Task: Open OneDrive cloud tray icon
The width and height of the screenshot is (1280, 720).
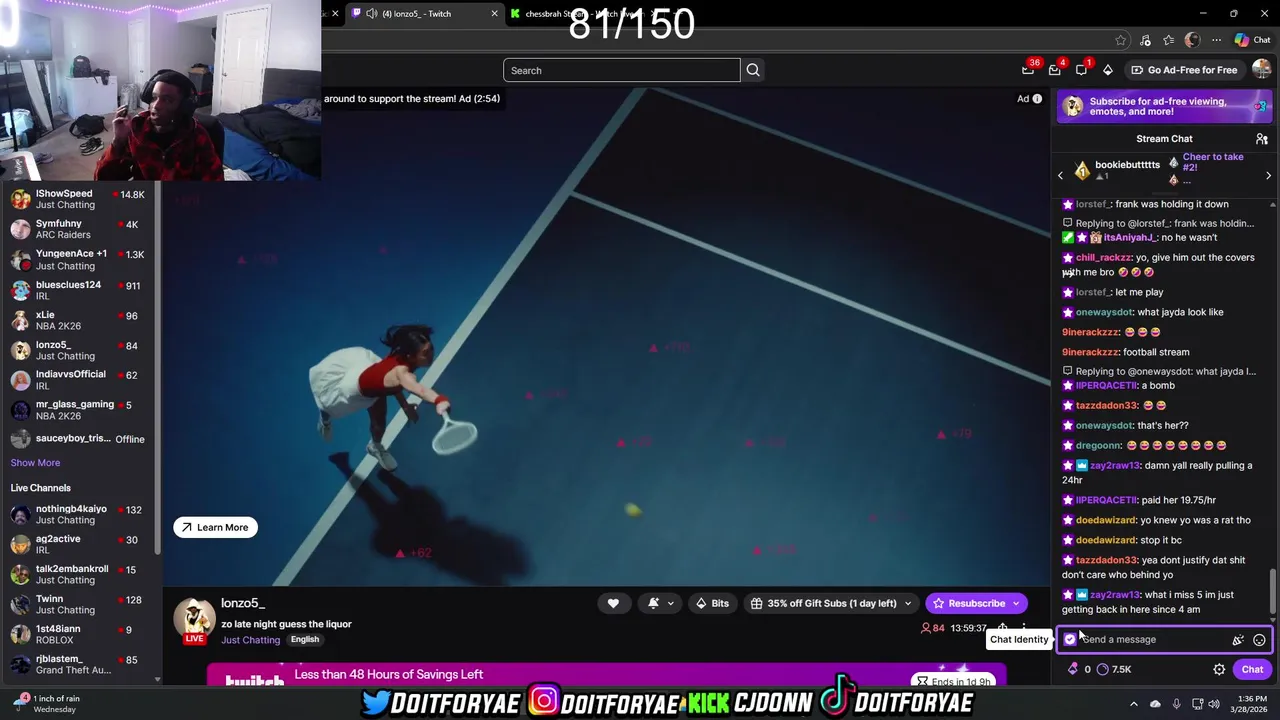Action: point(1155,704)
